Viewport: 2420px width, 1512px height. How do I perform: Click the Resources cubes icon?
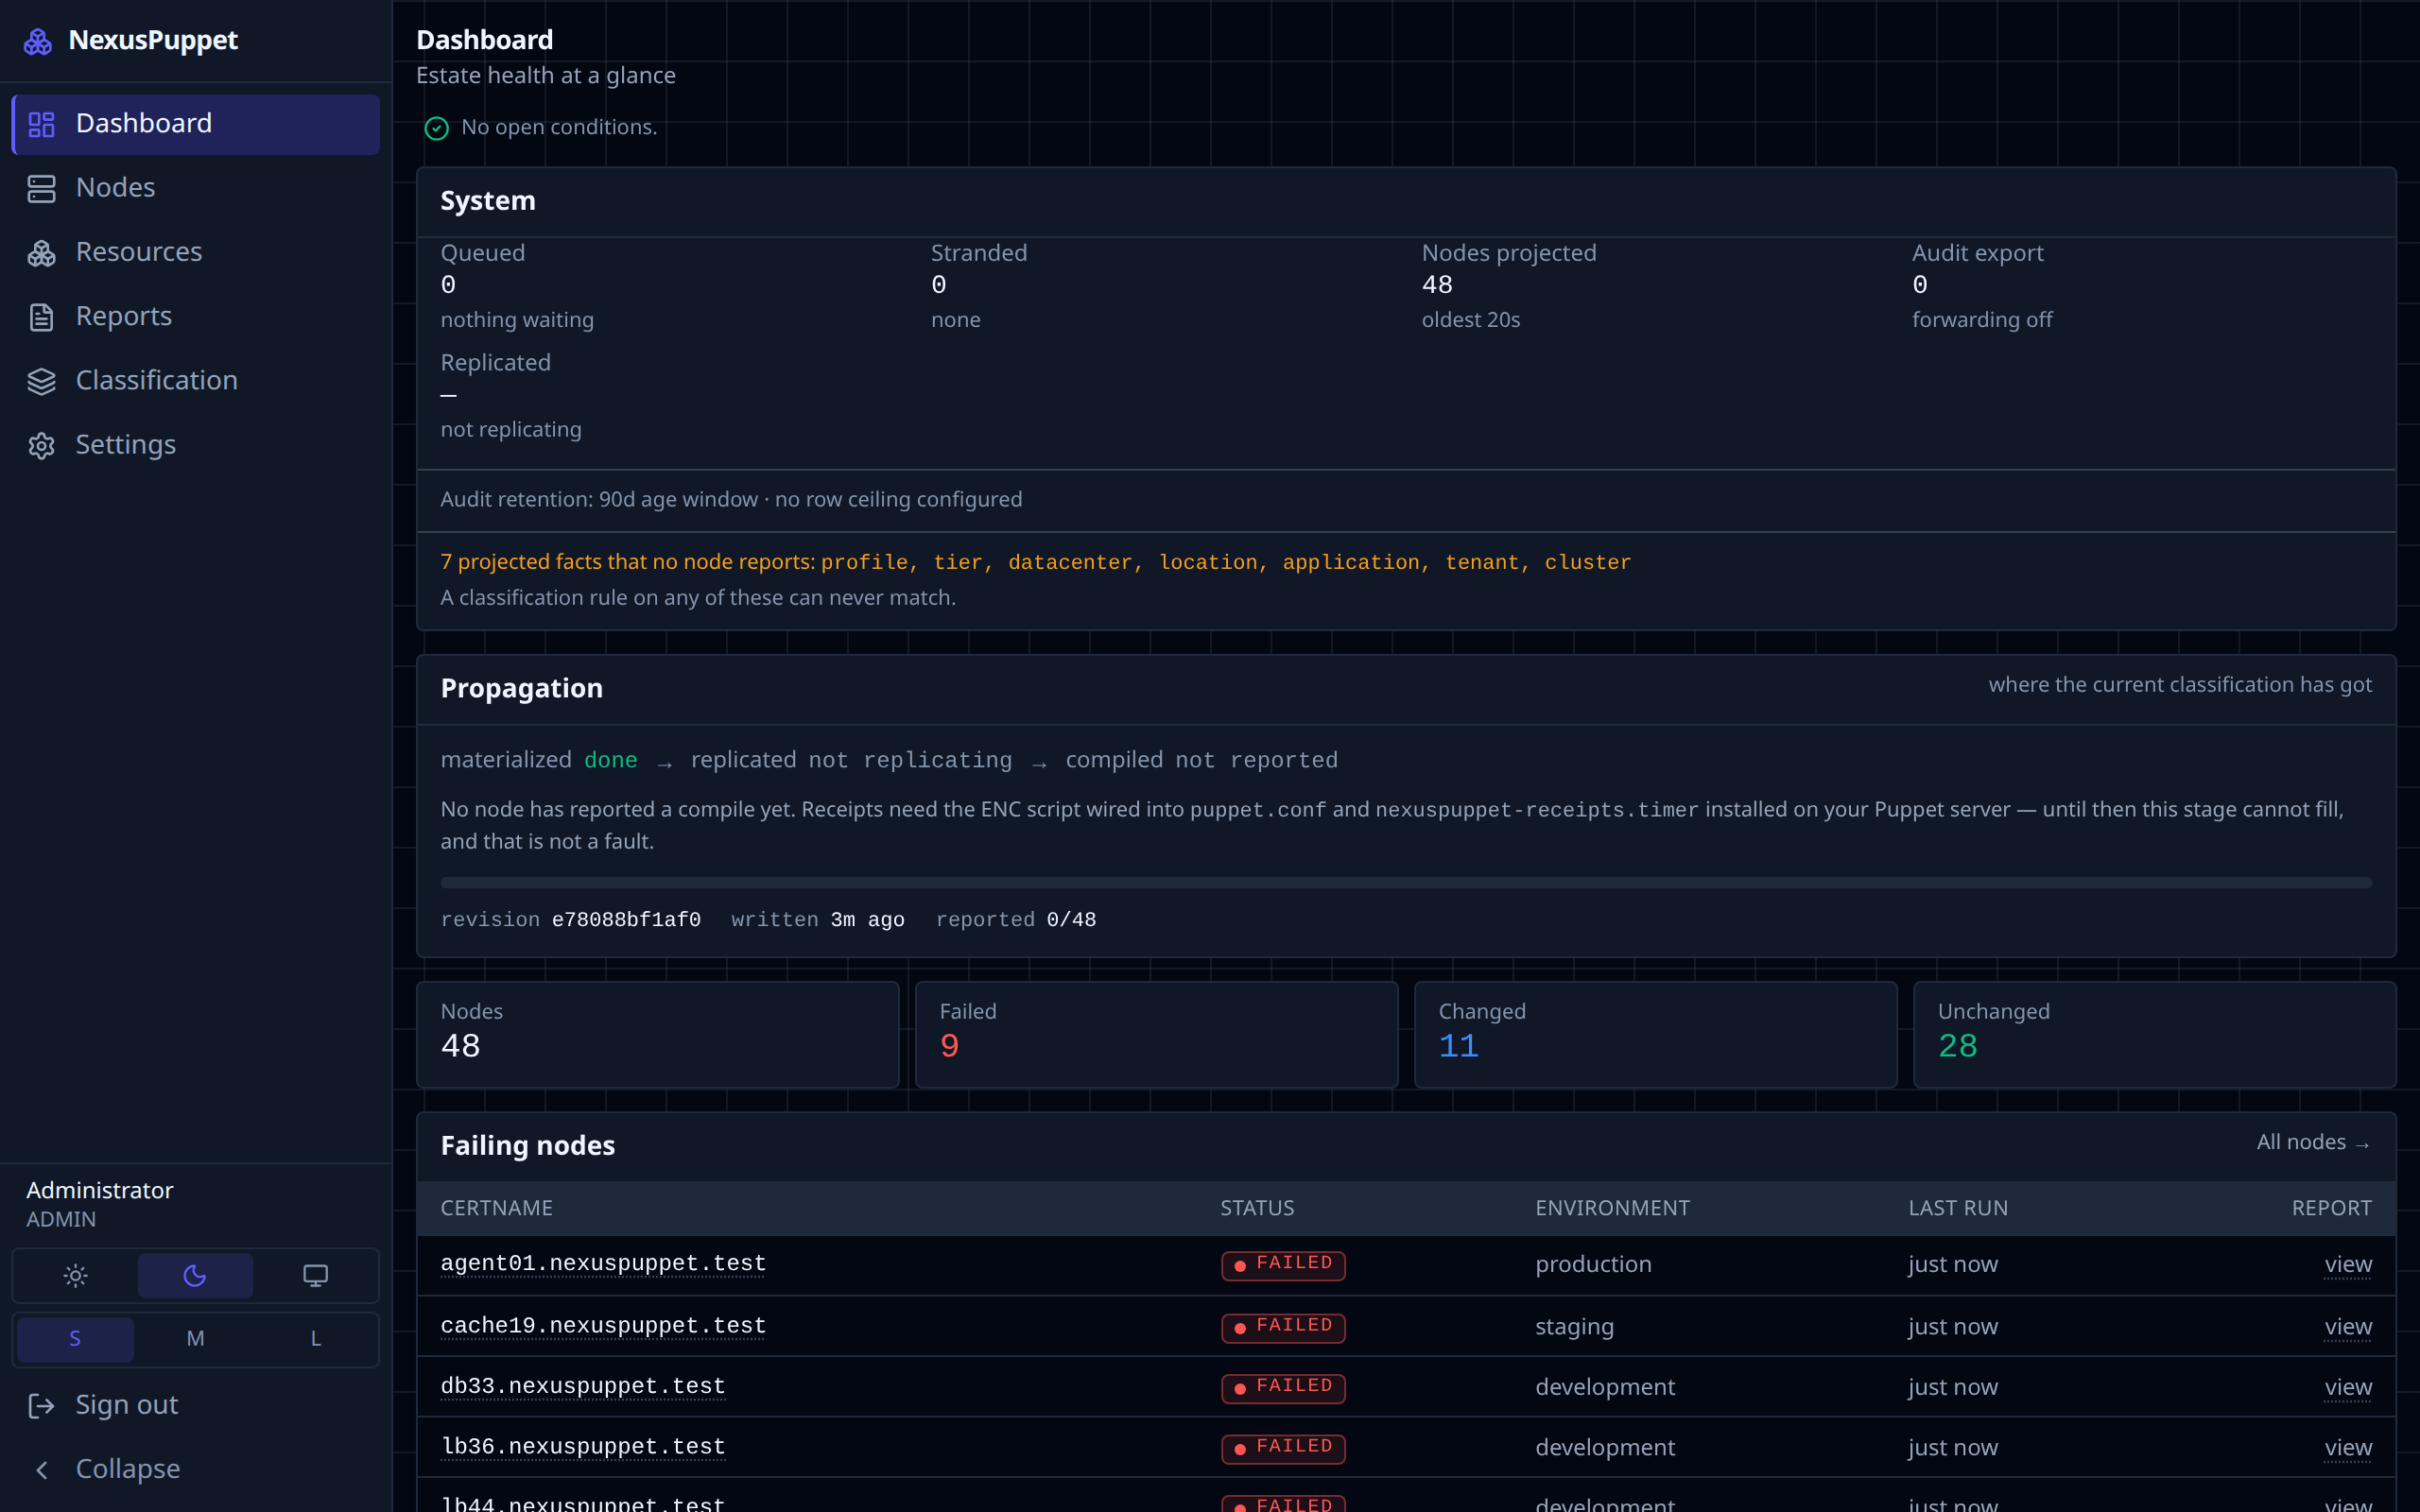click(41, 253)
